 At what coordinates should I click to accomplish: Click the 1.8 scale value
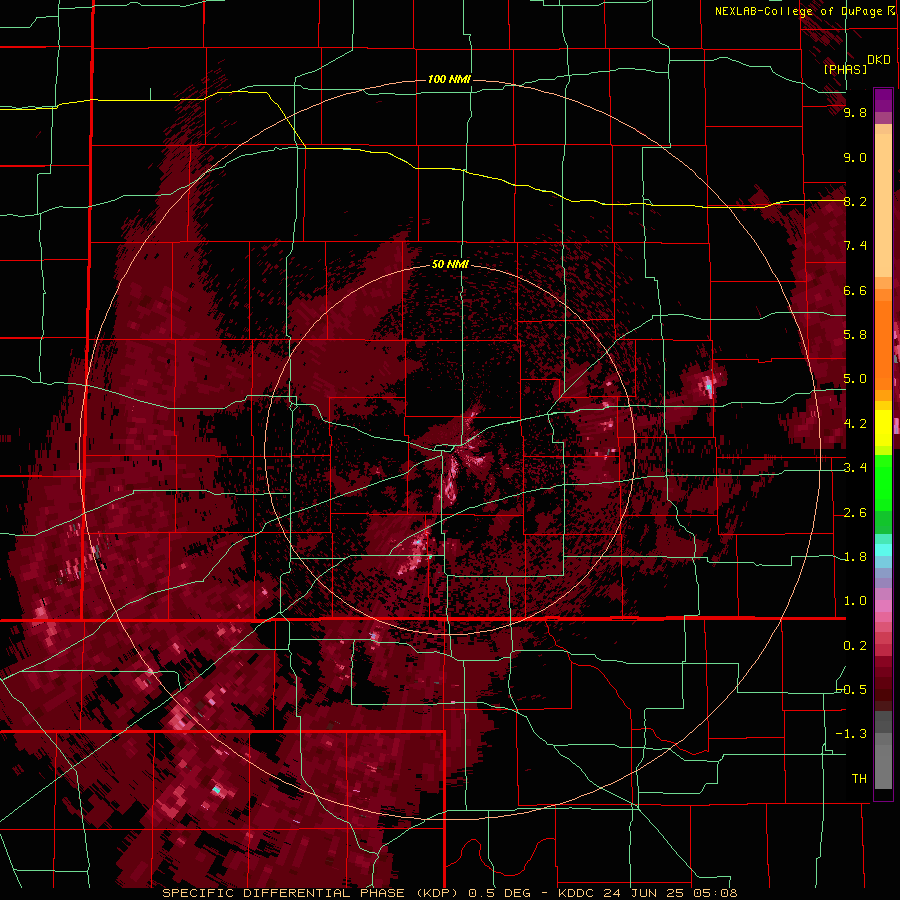pyautogui.click(x=855, y=557)
